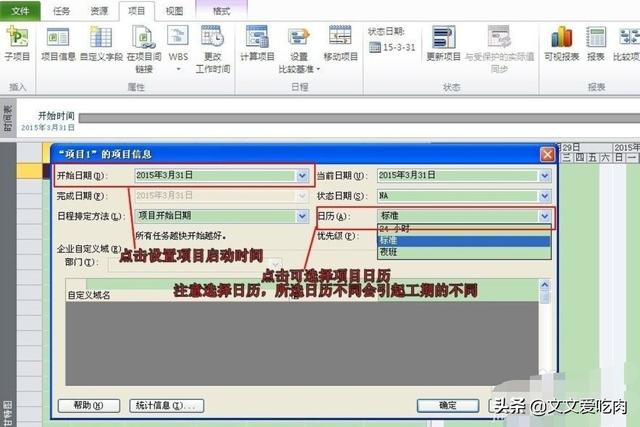Click the 确定 (OK) button
This screenshot has height=427, width=640.
pos(446,405)
